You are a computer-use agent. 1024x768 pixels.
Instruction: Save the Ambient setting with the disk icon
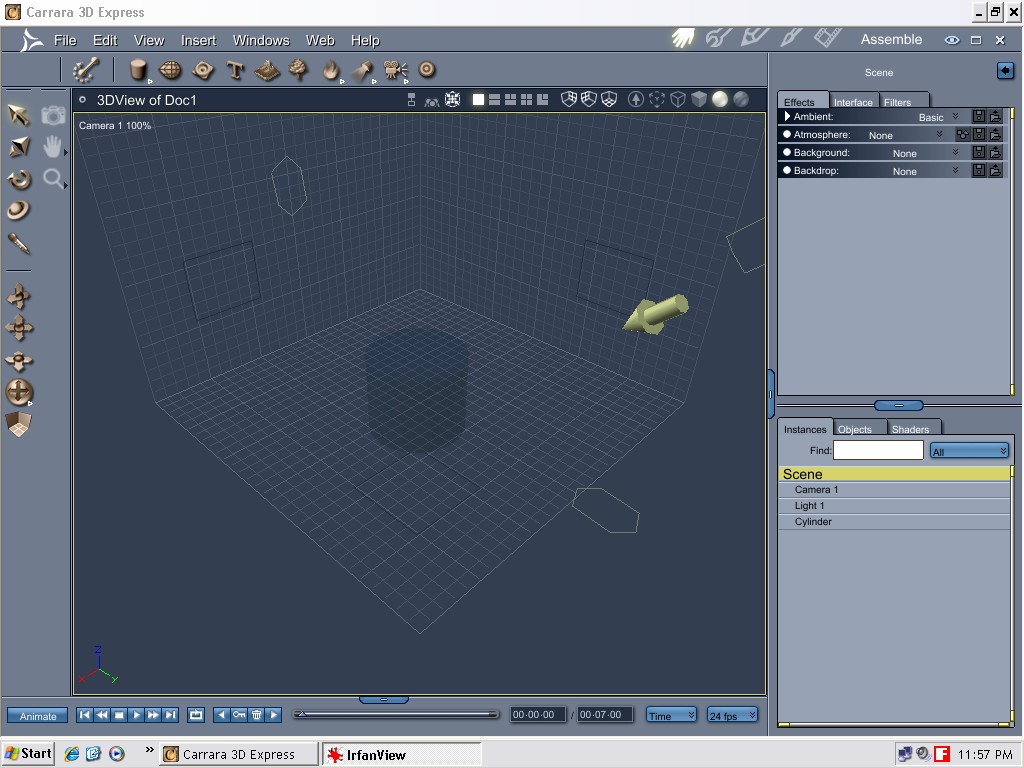coord(979,117)
